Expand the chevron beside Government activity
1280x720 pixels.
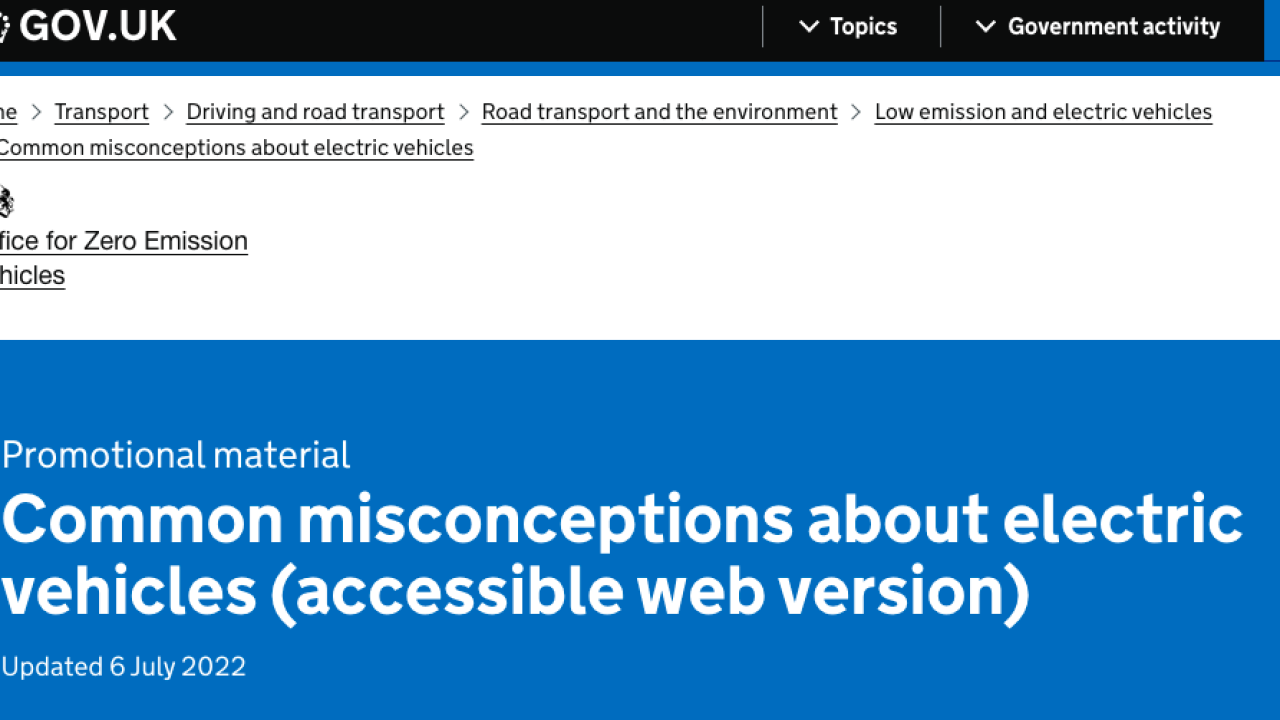(986, 27)
